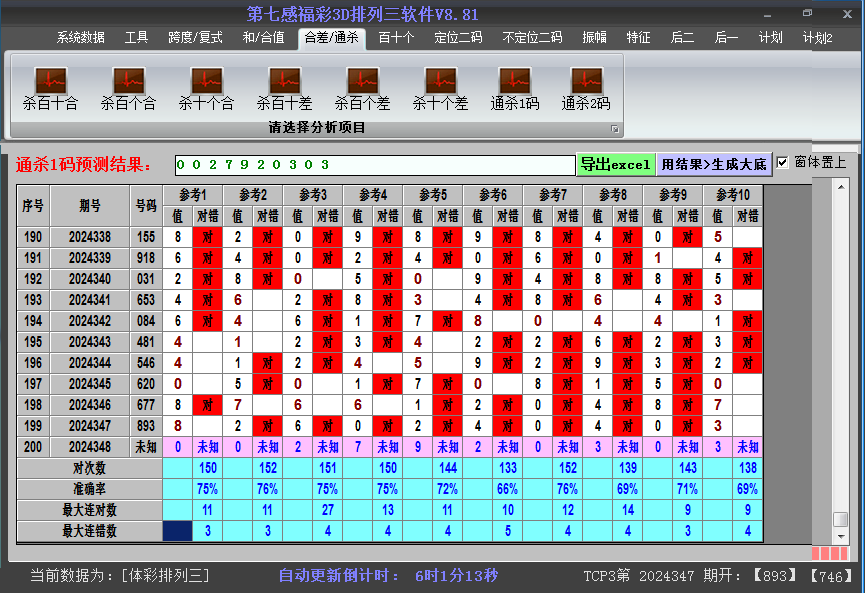865x593 pixels.
Task: Click the 参考10 column header
Action: (733, 195)
